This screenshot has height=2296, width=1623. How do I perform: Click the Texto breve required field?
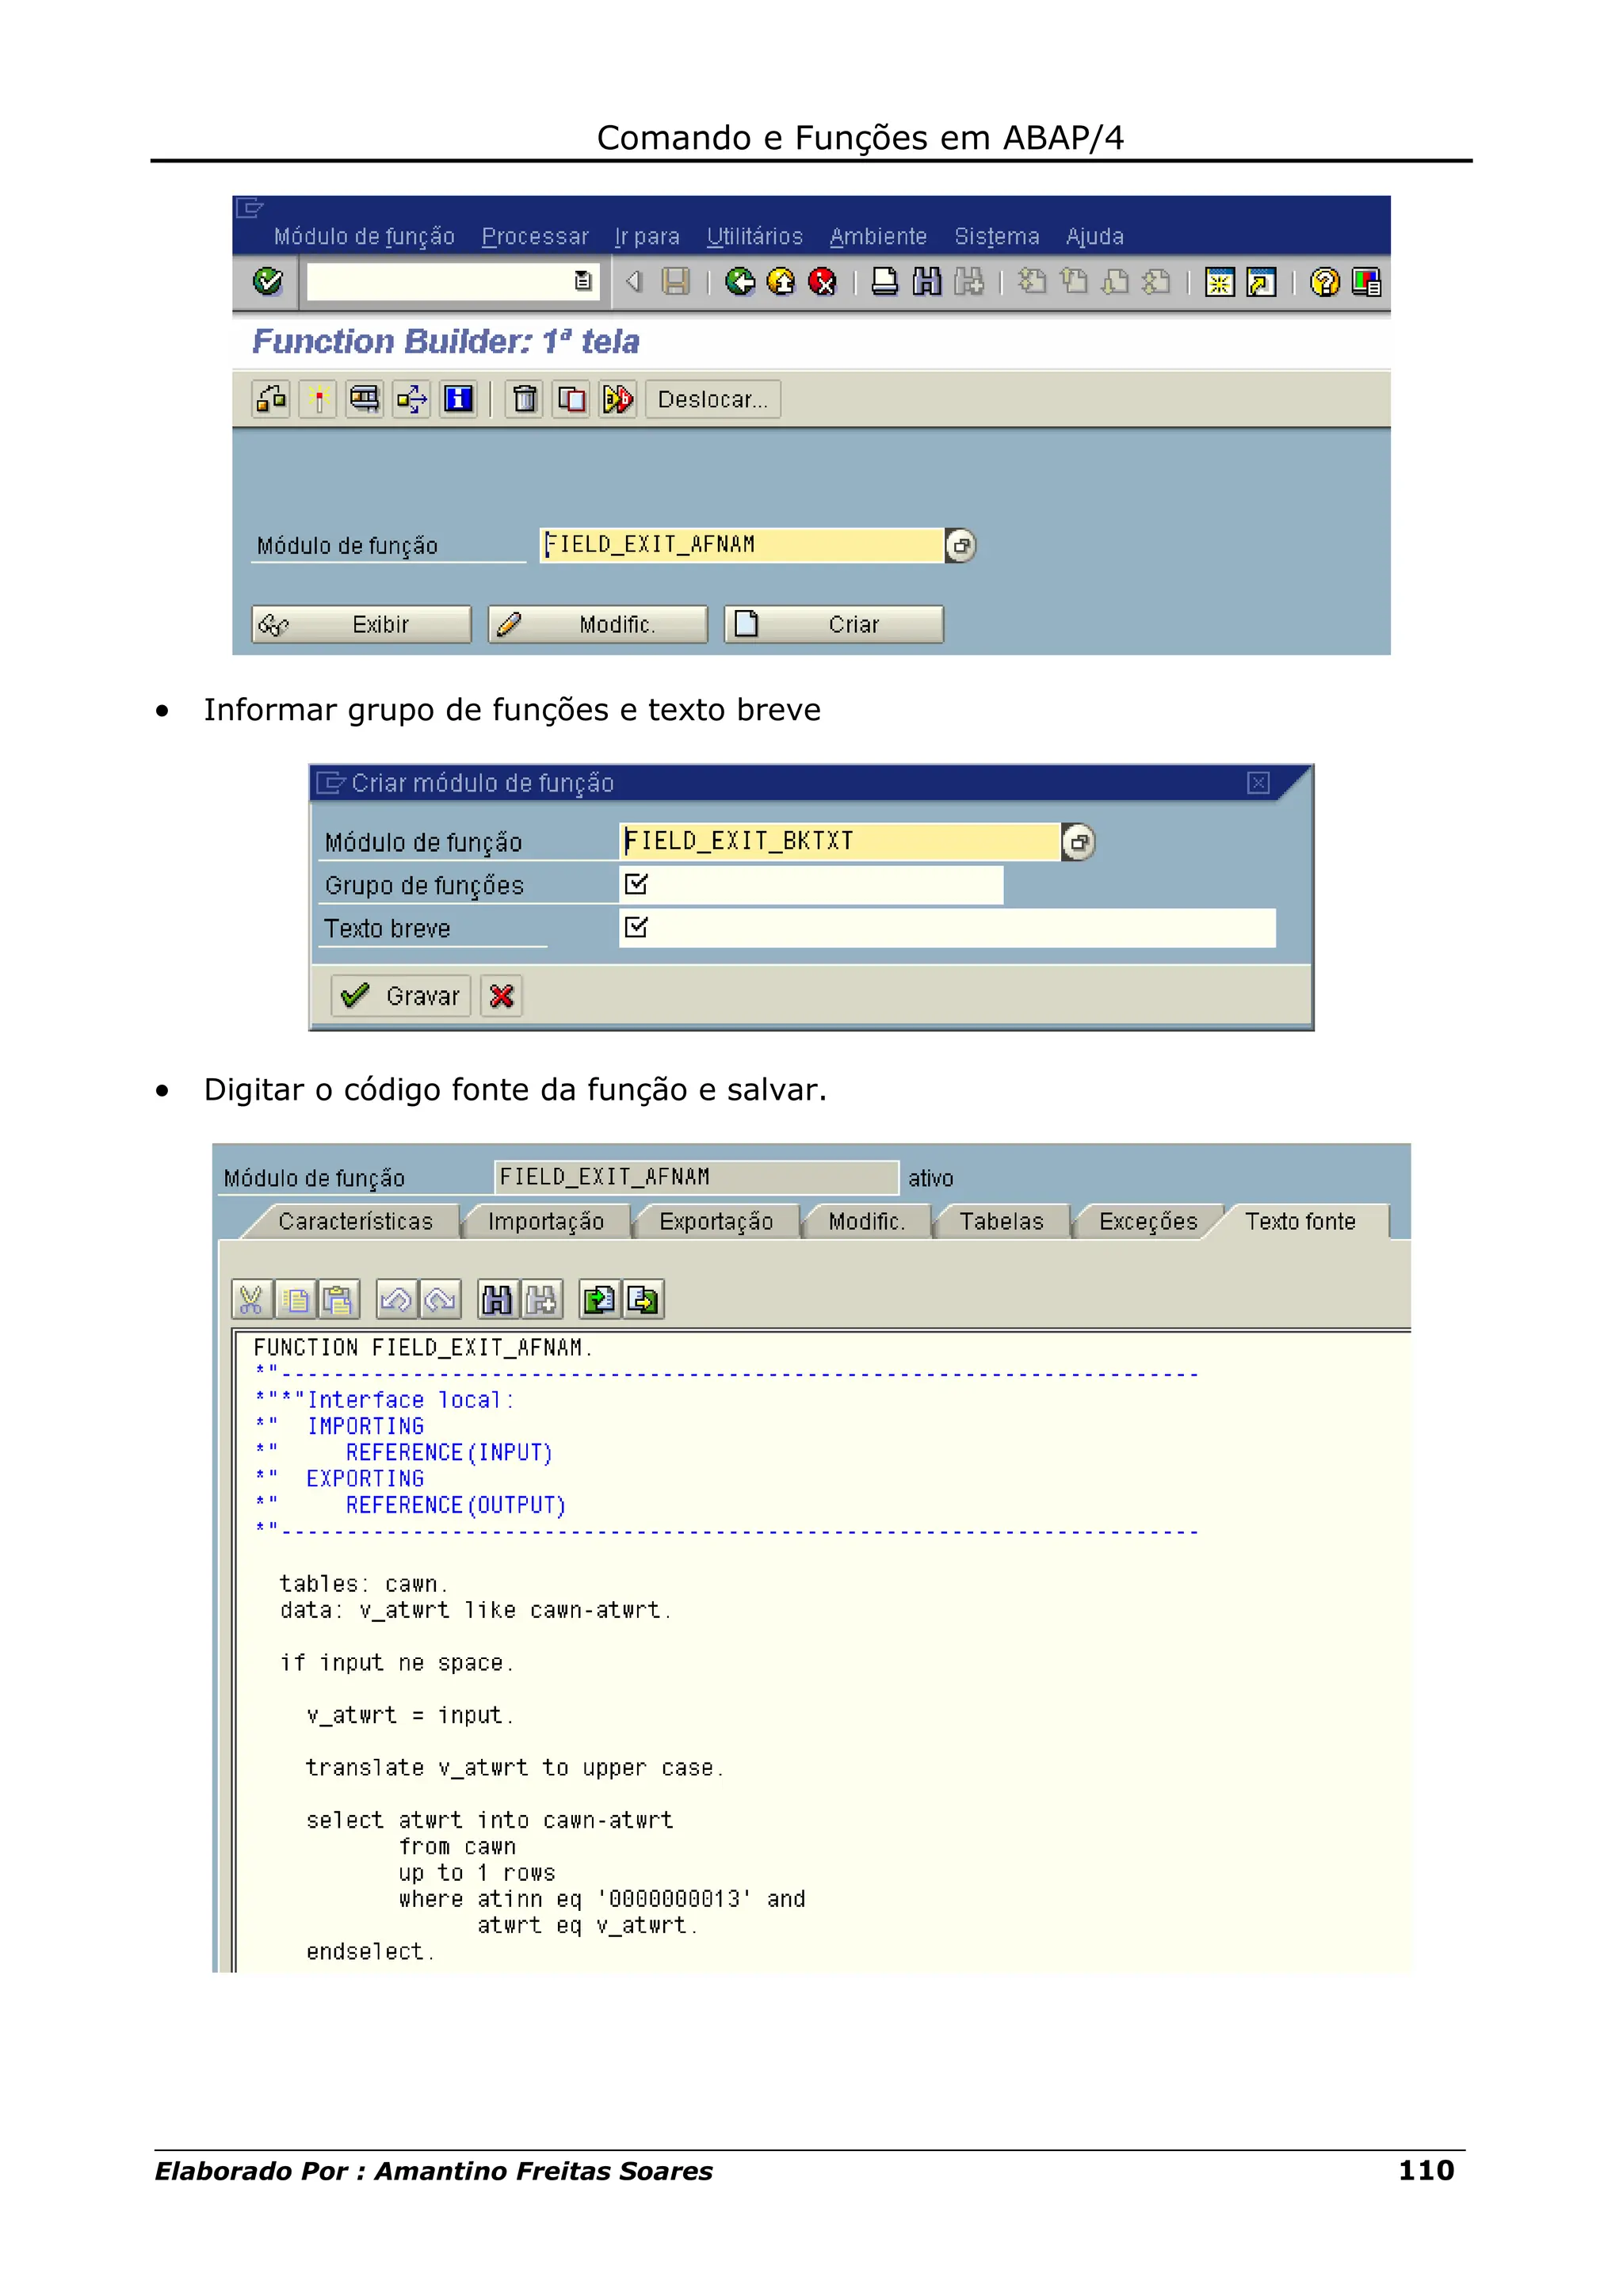pos(946,928)
